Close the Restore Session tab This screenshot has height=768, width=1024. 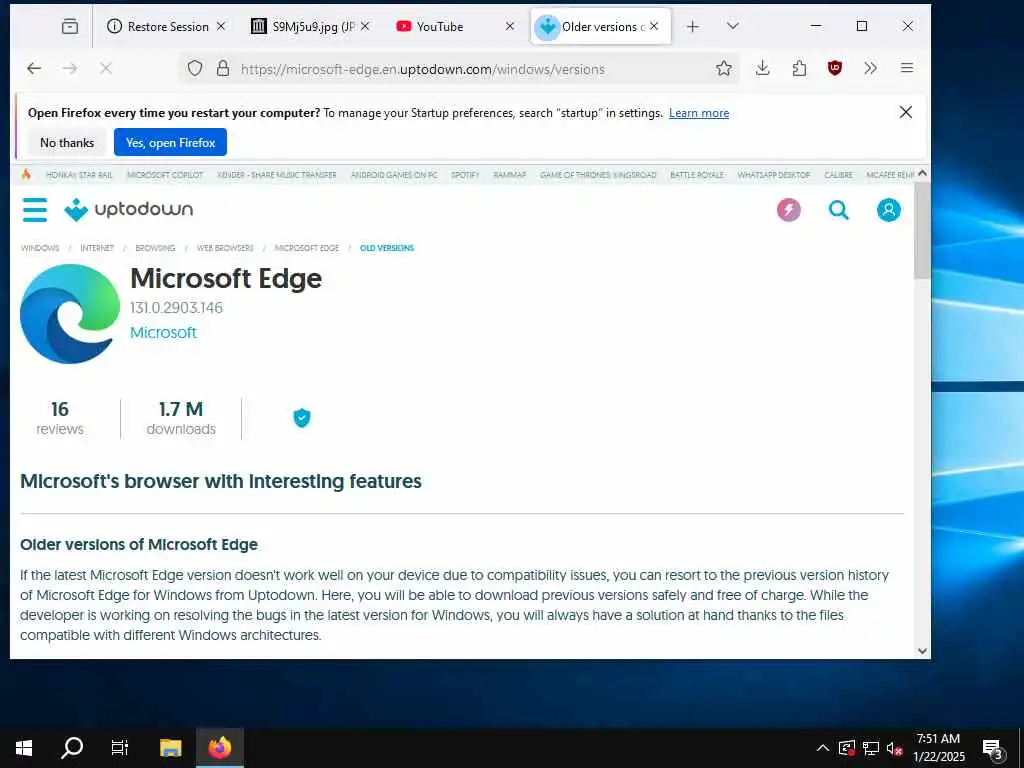coord(221,26)
